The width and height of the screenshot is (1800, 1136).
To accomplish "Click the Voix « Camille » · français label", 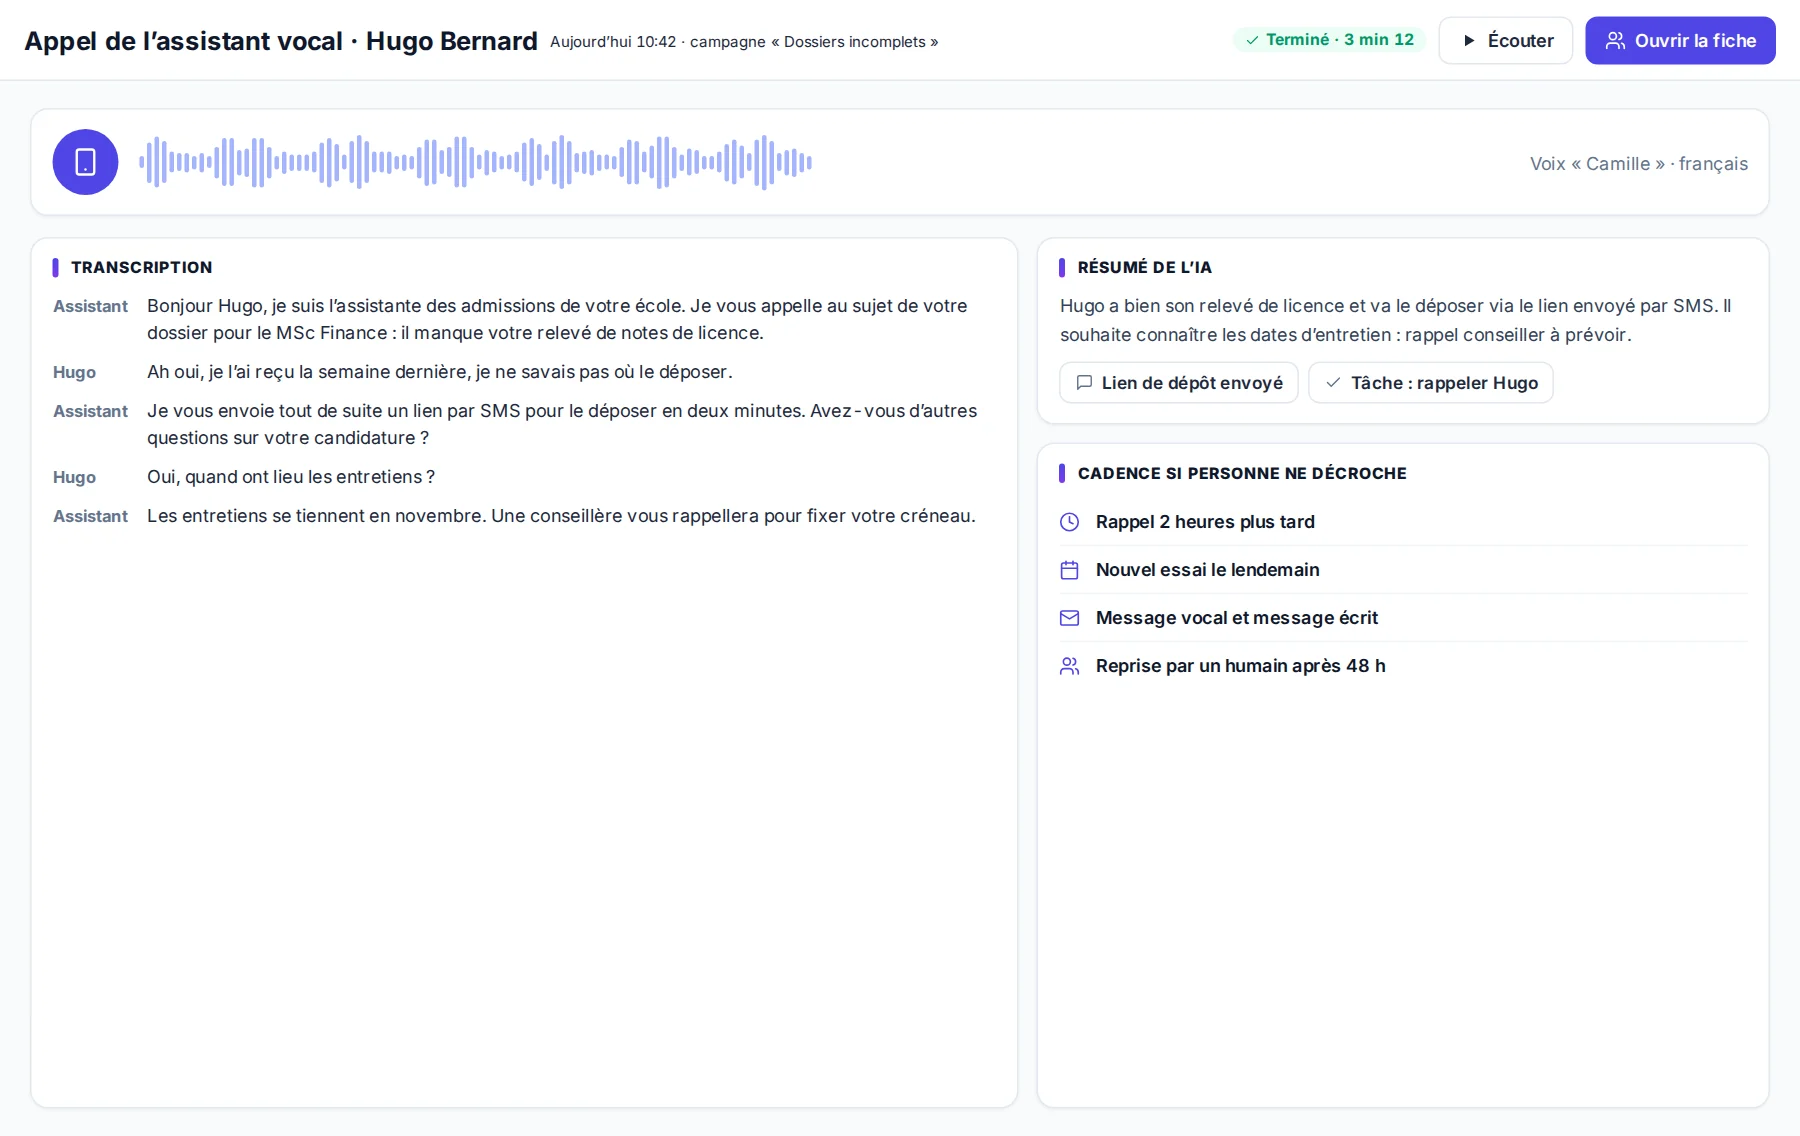I will [x=1639, y=164].
